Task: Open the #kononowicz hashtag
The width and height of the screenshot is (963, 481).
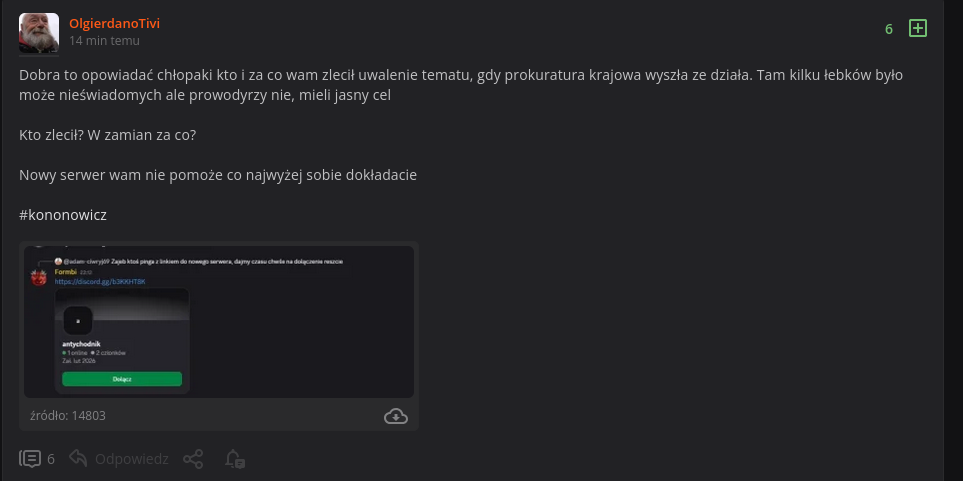Action: click(63, 215)
